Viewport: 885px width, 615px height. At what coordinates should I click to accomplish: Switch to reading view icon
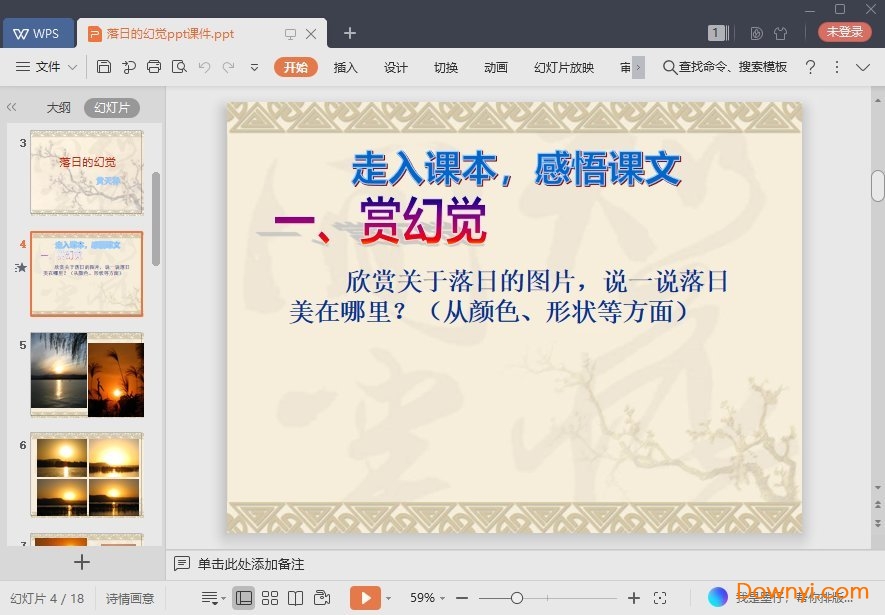point(295,598)
